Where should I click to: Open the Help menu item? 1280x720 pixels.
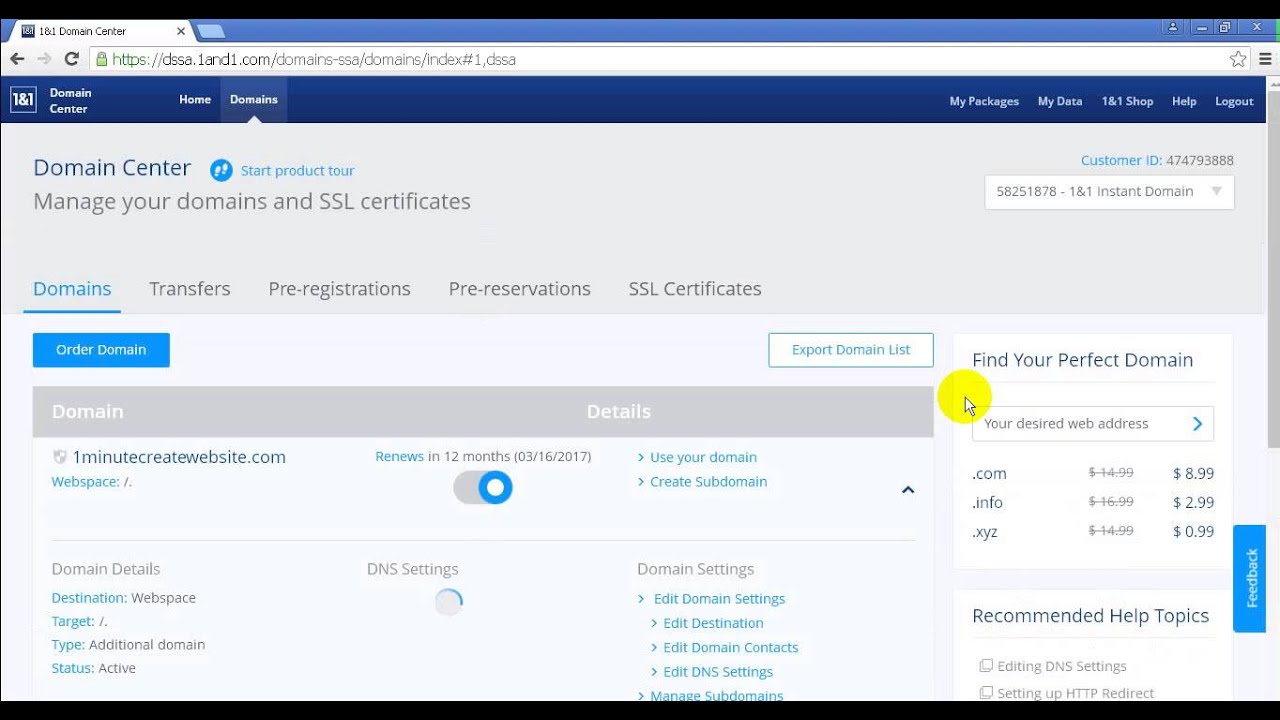pyautogui.click(x=1184, y=101)
